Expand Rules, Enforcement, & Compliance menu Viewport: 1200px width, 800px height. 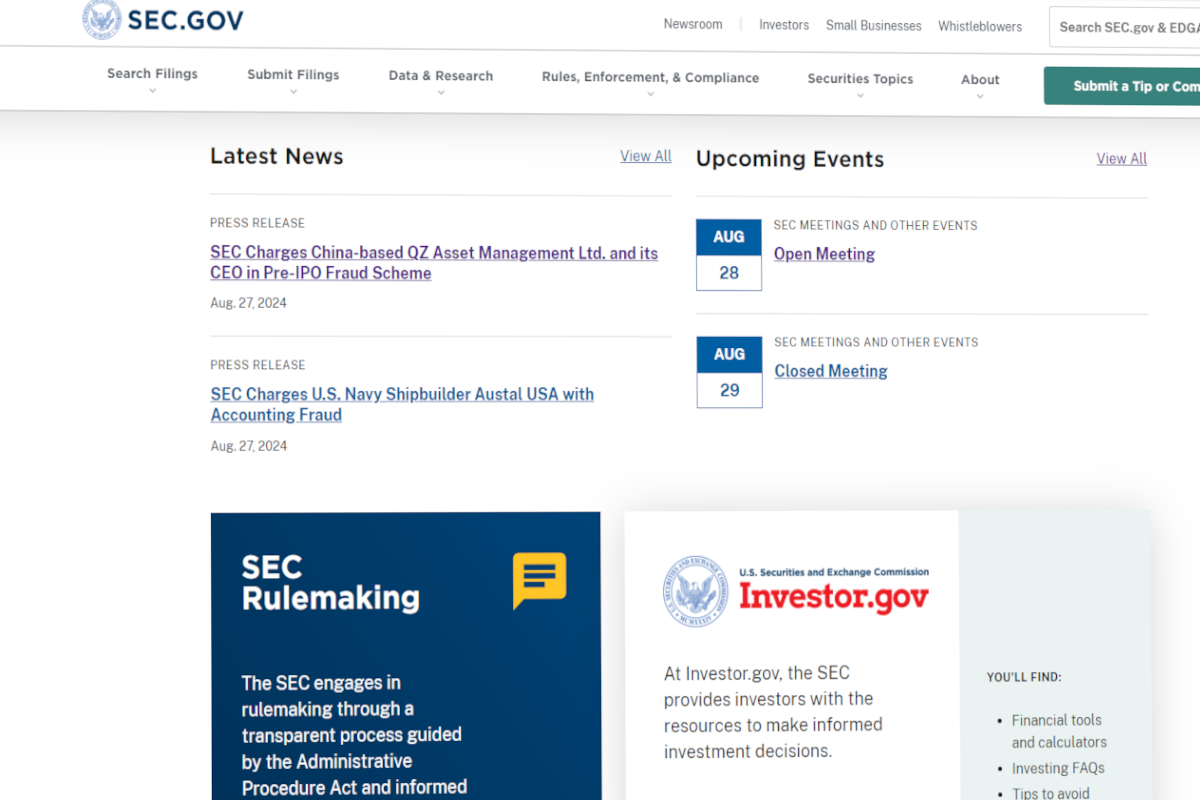pyautogui.click(x=650, y=84)
